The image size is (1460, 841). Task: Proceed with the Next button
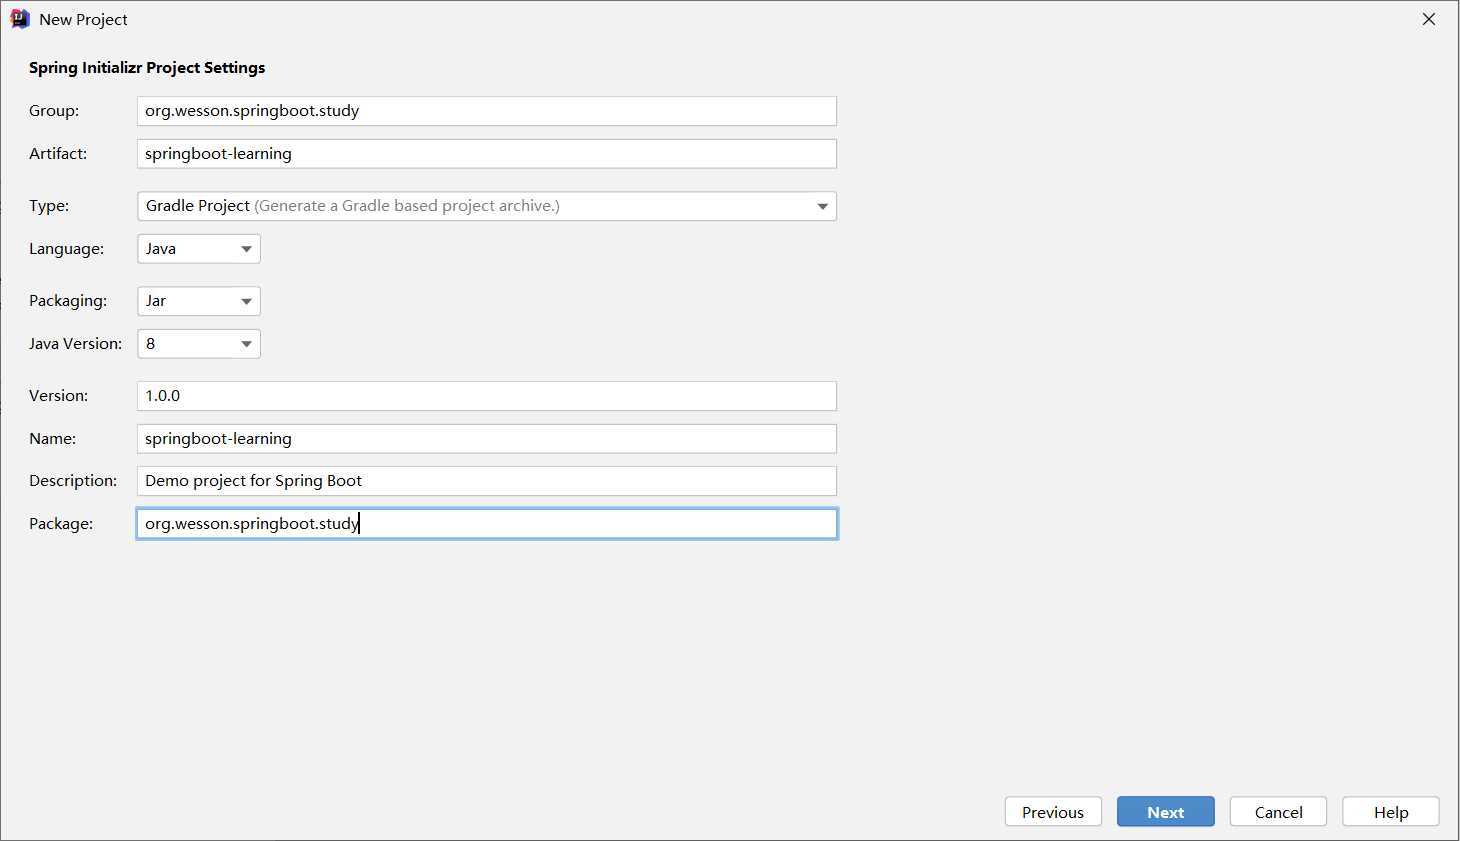[1166, 812]
